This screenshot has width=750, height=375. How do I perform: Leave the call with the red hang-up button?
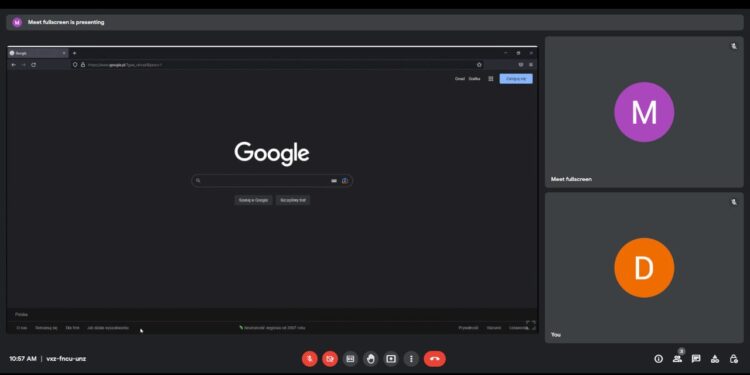434,359
